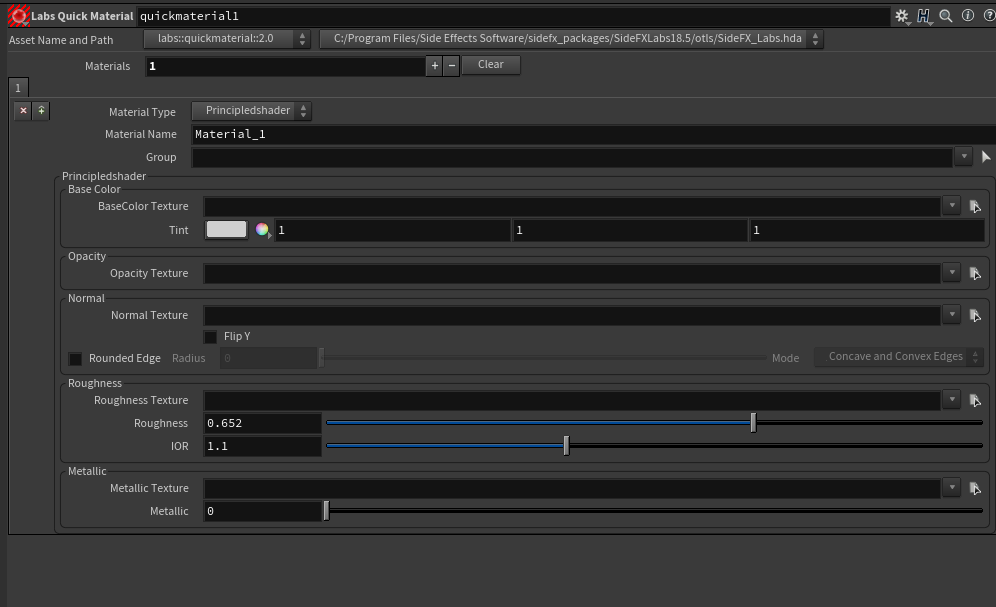Click the Clear materials button
The height and width of the screenshot is (607, 996).
click(x=491, y=65)
